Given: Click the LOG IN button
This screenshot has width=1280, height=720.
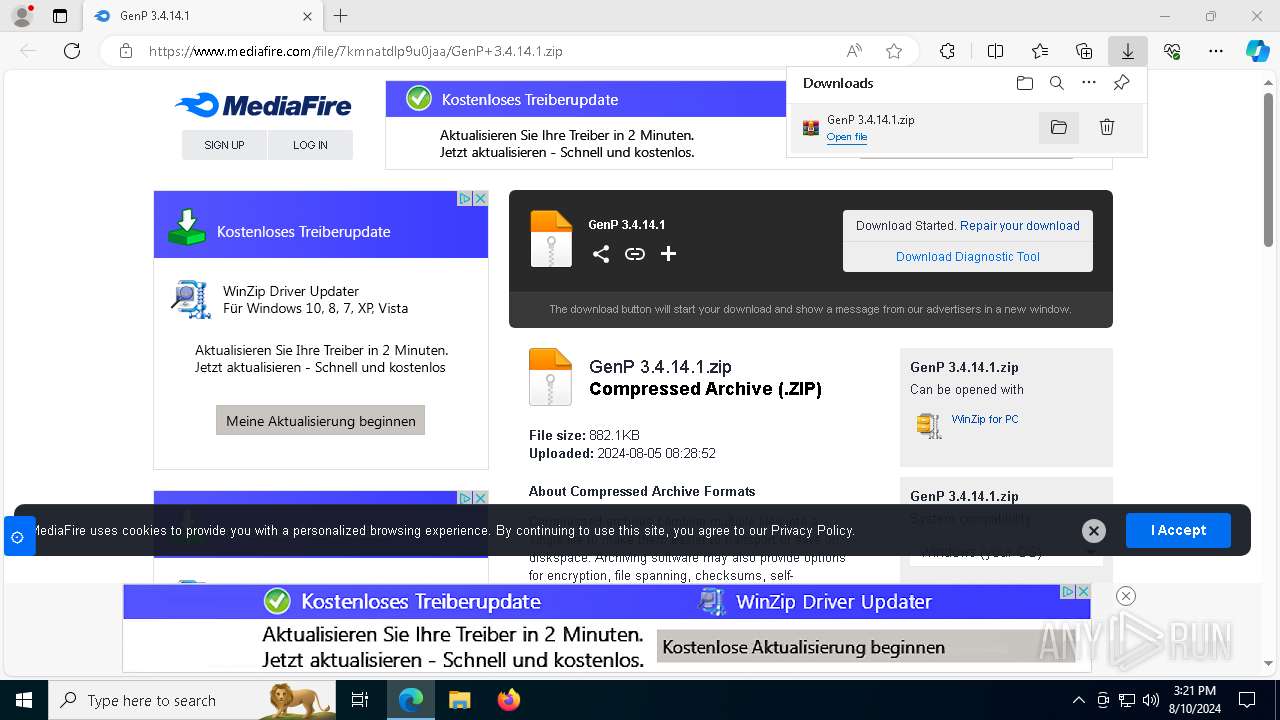Looking at the screenshot, I should (x=310, y=145).
